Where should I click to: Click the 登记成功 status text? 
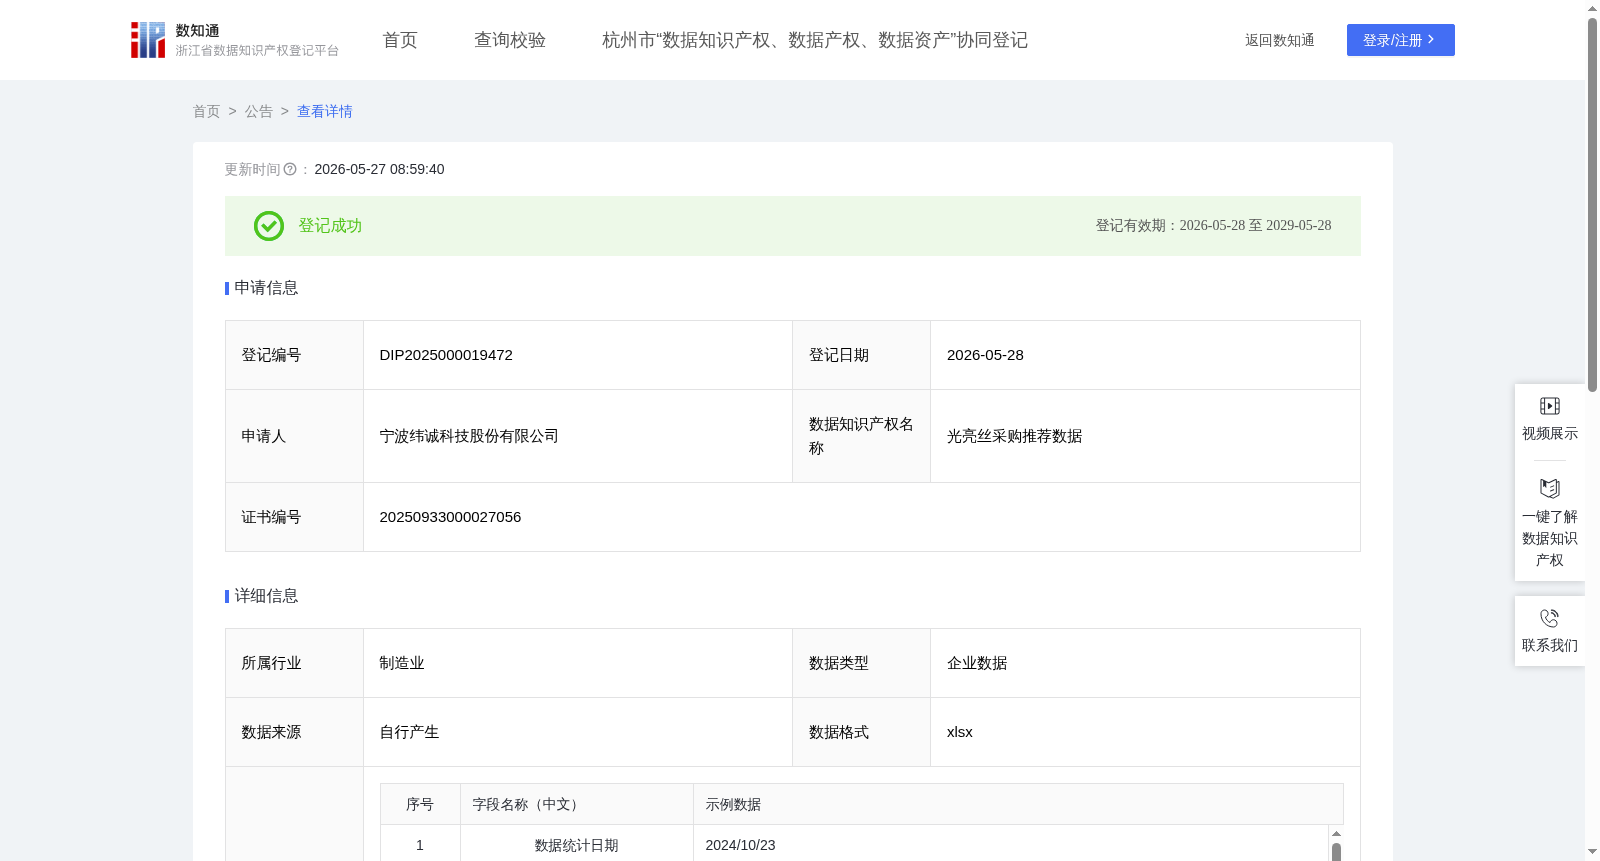pos(330,226)
